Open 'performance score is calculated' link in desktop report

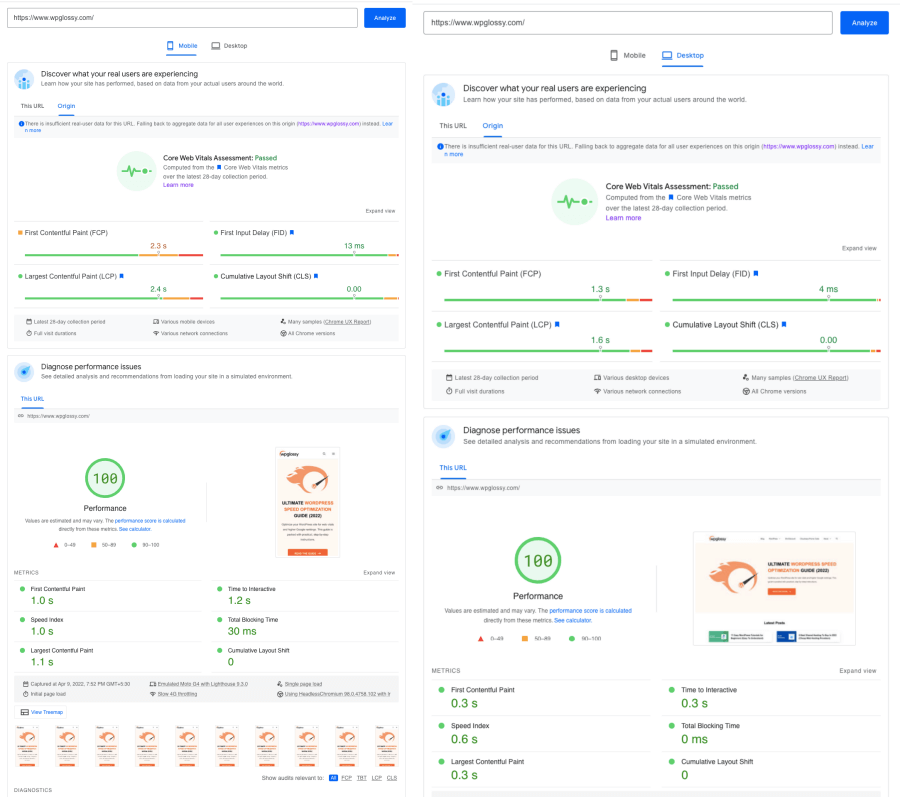pyautogui.click(x=591, y=611)
